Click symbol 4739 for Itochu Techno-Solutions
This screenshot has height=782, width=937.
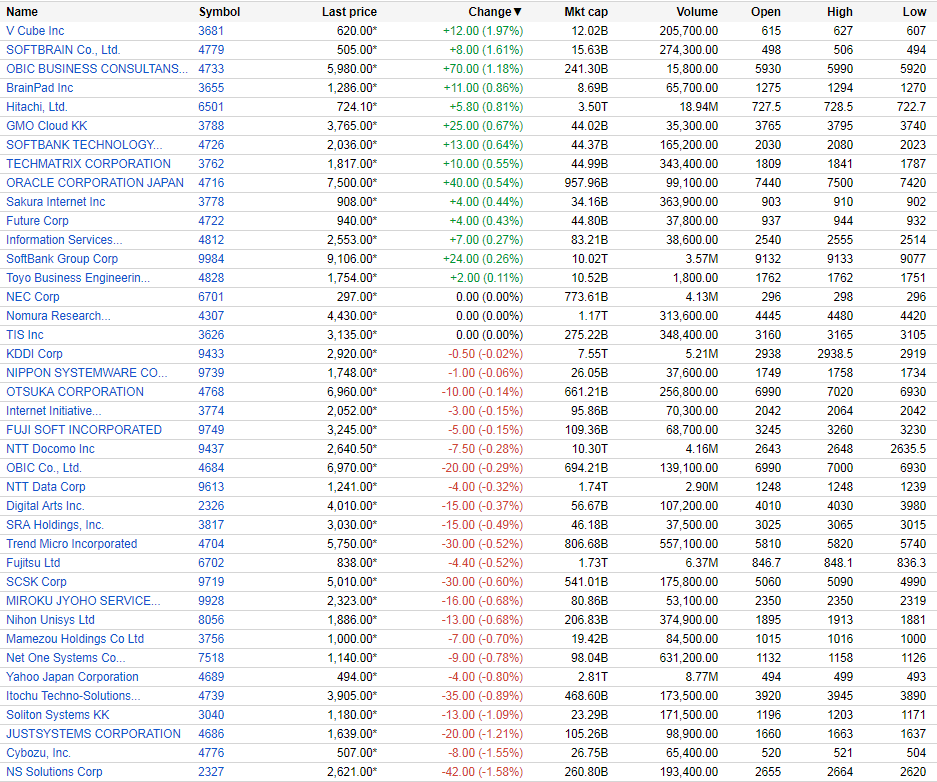coord(211,696)
